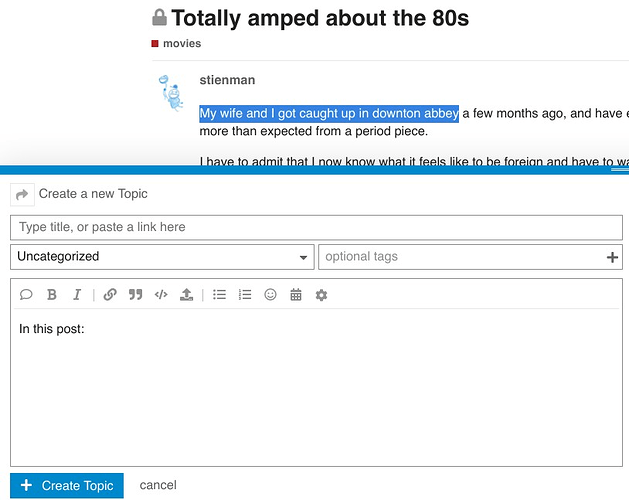Click stienman's avatar image
Image resolution: width=629 pixels, height=500 pixels.
[171, 93]
